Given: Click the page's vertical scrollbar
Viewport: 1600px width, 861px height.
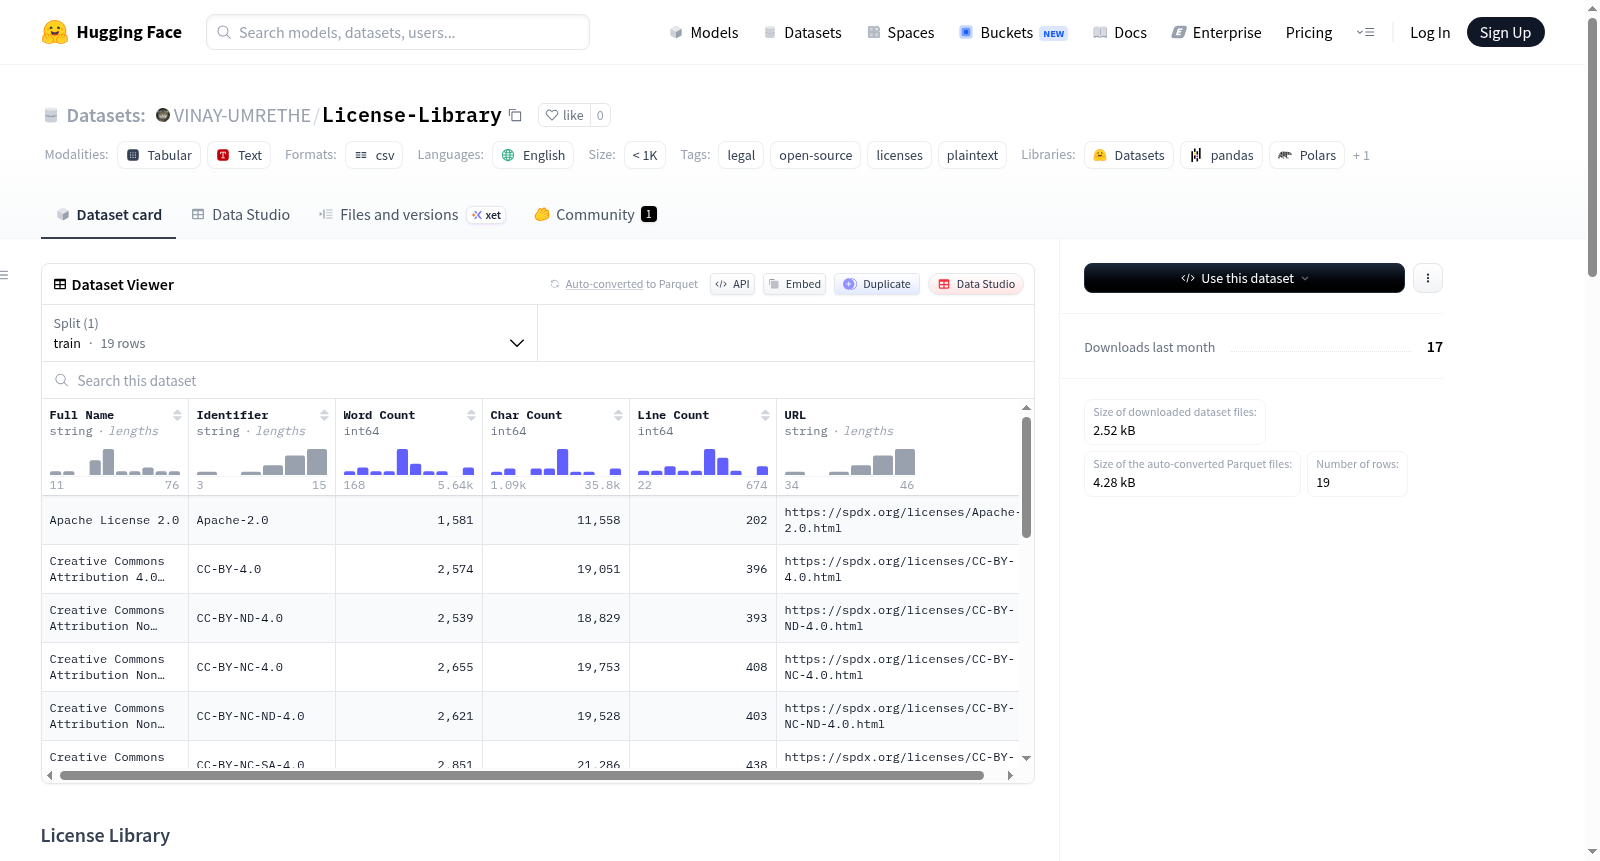Looking at the screenshot, I should click(x=1592, y=146).
